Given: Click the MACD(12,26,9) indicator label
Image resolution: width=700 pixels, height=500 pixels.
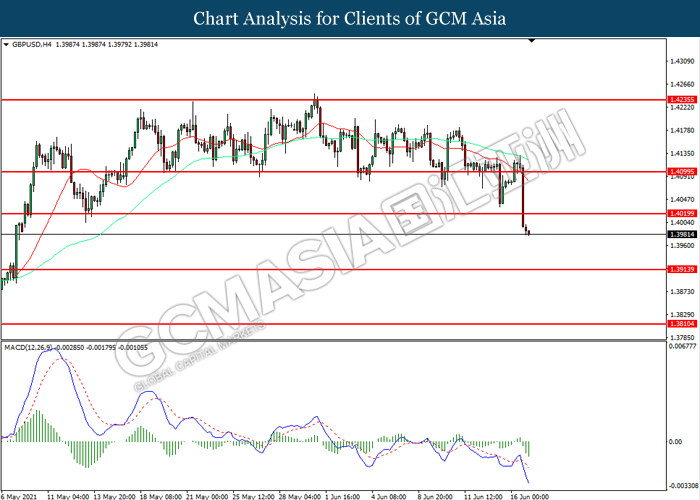Looking at the screenshot, I should (x=28, y=347).
